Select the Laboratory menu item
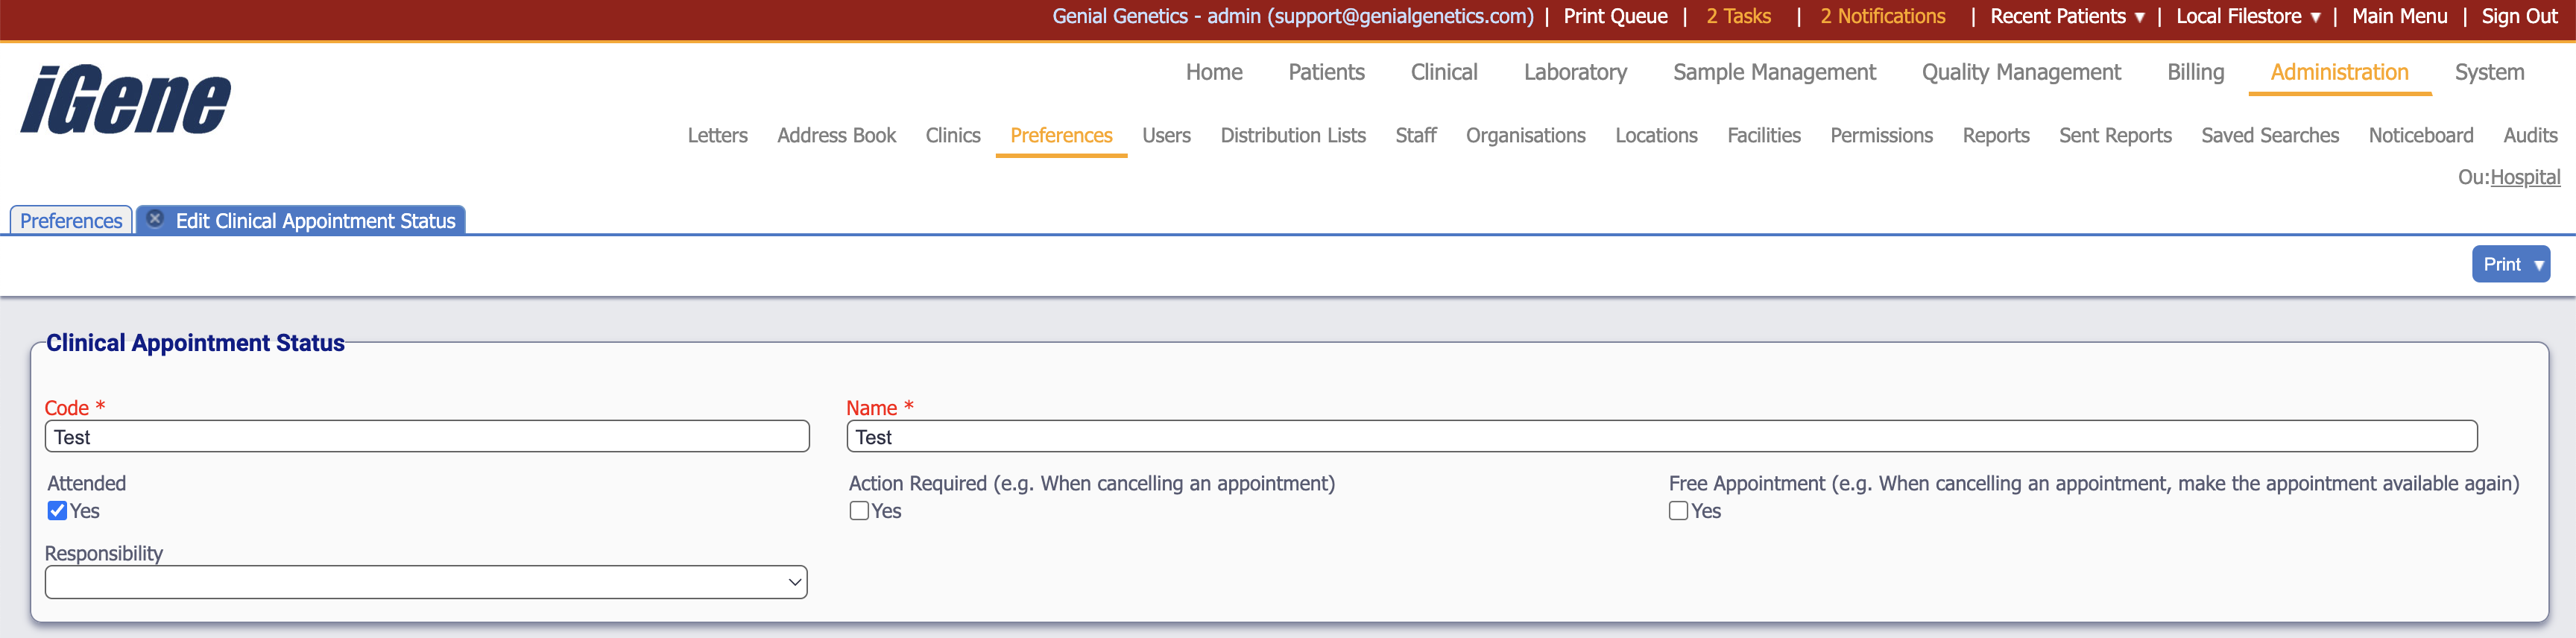Screen dimensions: 2576x638 point(1575,72)
